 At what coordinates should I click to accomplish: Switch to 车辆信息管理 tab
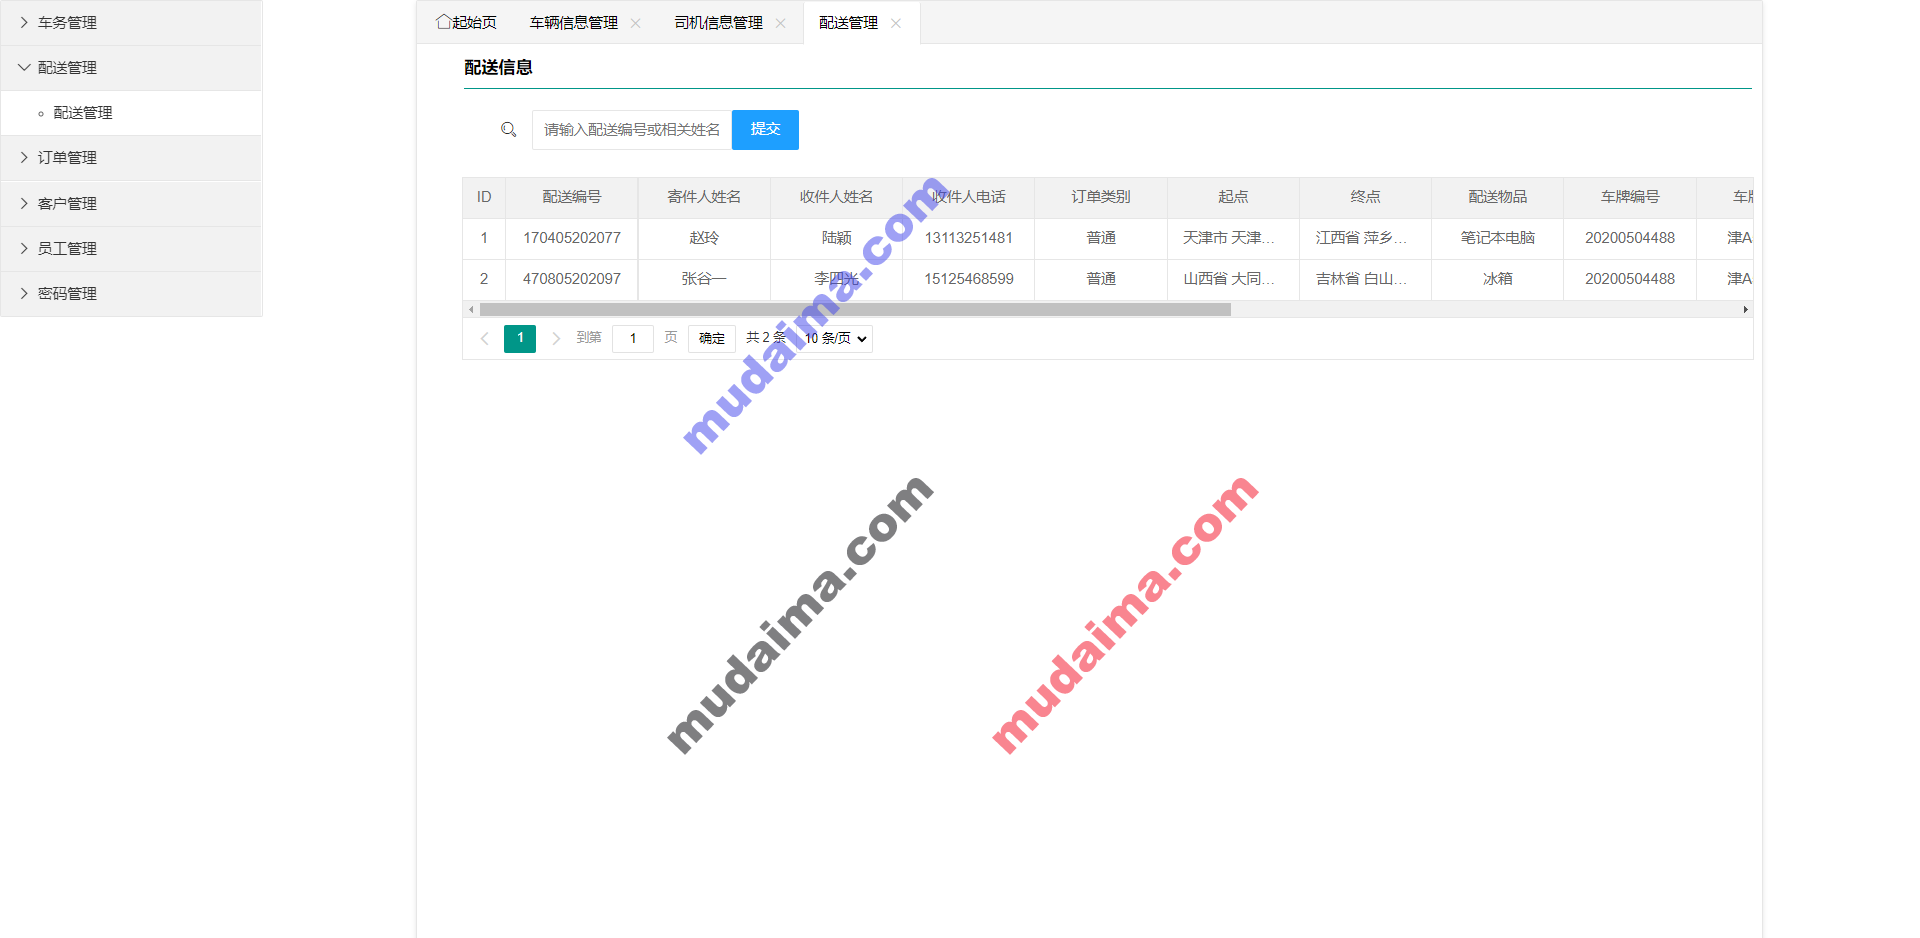[574, 23]
